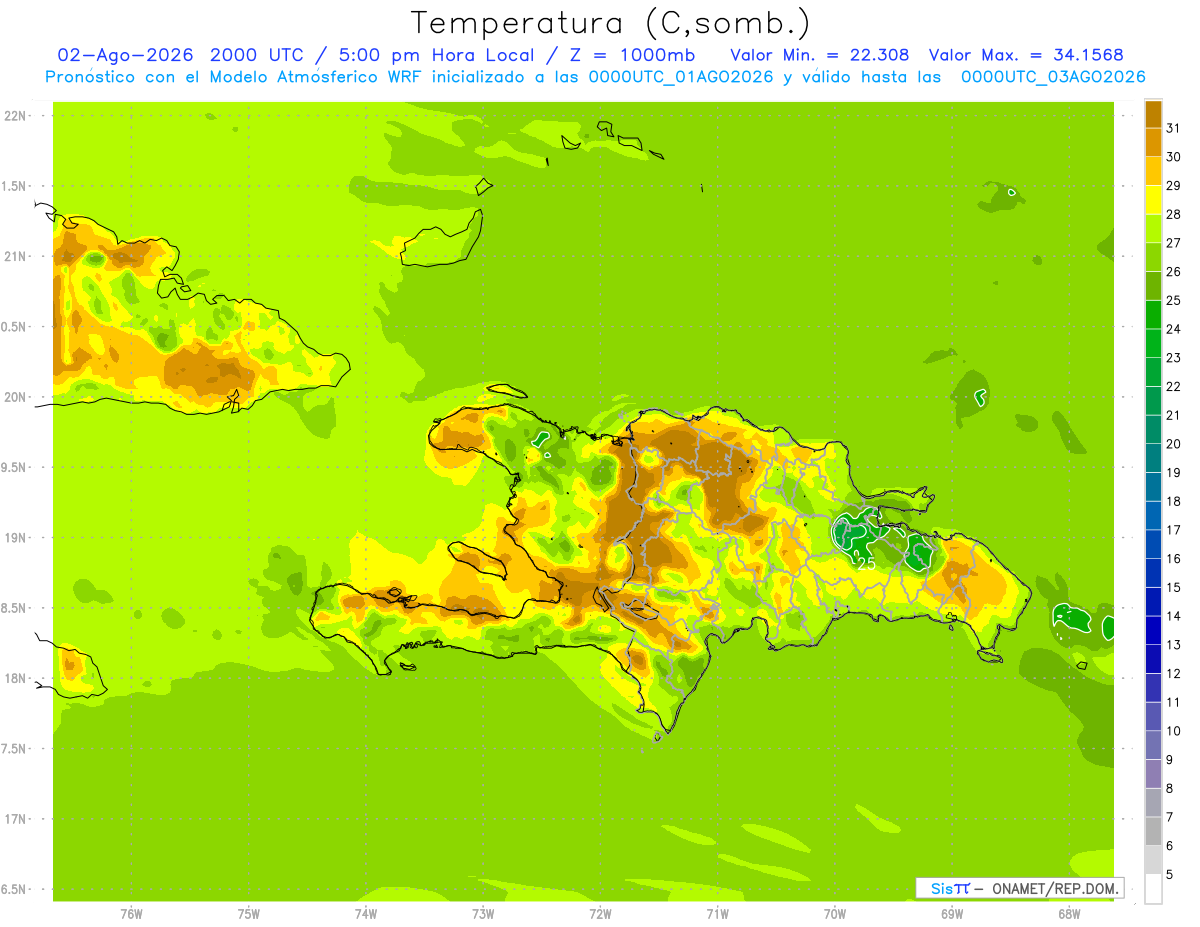Screen dimensions: 1200x927
Task: Click the "70W" longitude label
Action: point(835,913)
